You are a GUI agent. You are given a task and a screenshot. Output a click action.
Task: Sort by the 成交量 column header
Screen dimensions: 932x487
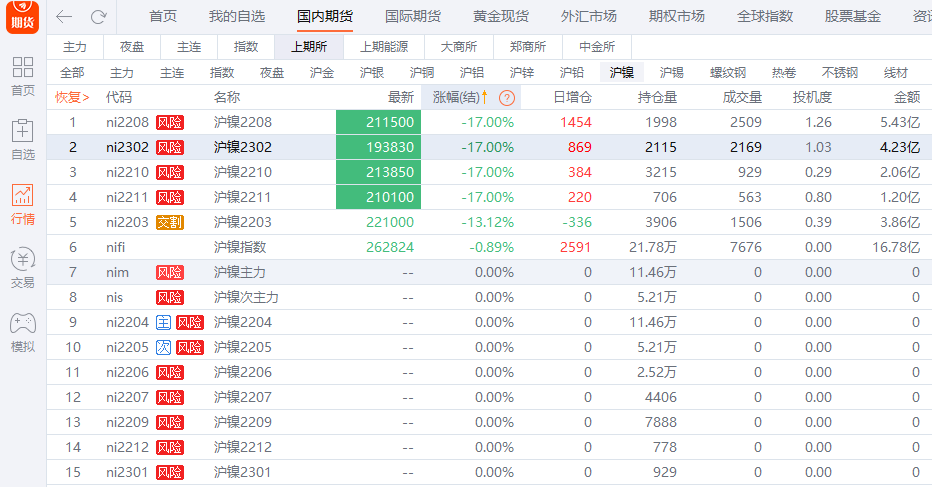click(x=742, y=97)
